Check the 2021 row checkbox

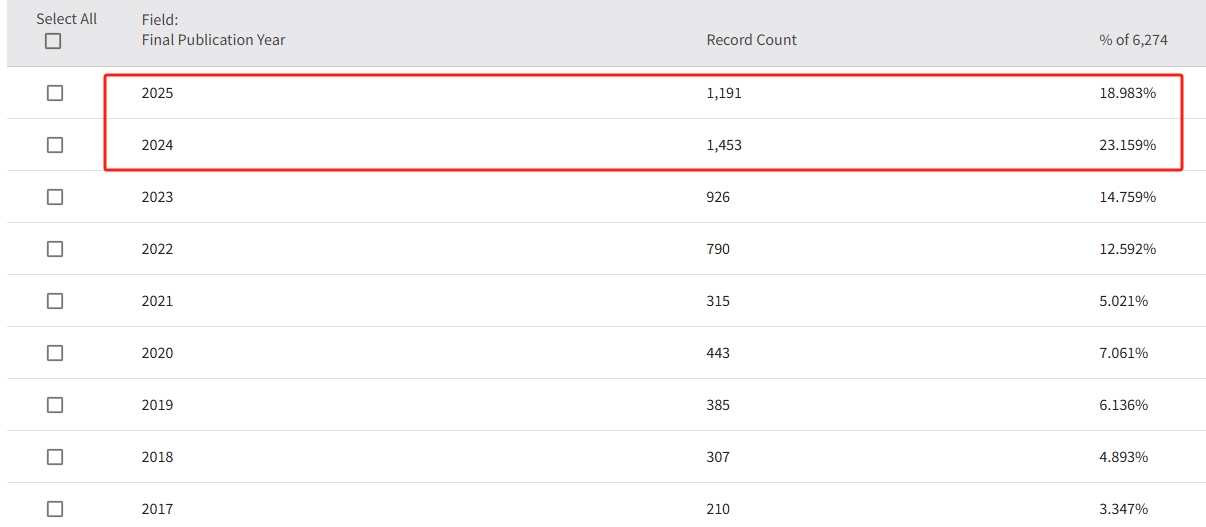tap(55, 301)
